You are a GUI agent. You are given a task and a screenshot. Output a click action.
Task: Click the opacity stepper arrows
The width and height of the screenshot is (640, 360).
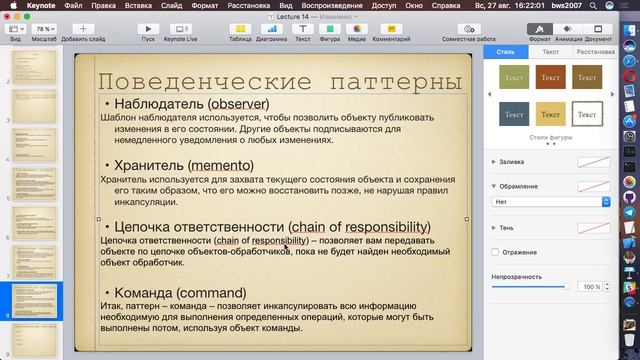click(x=607, y=287)
